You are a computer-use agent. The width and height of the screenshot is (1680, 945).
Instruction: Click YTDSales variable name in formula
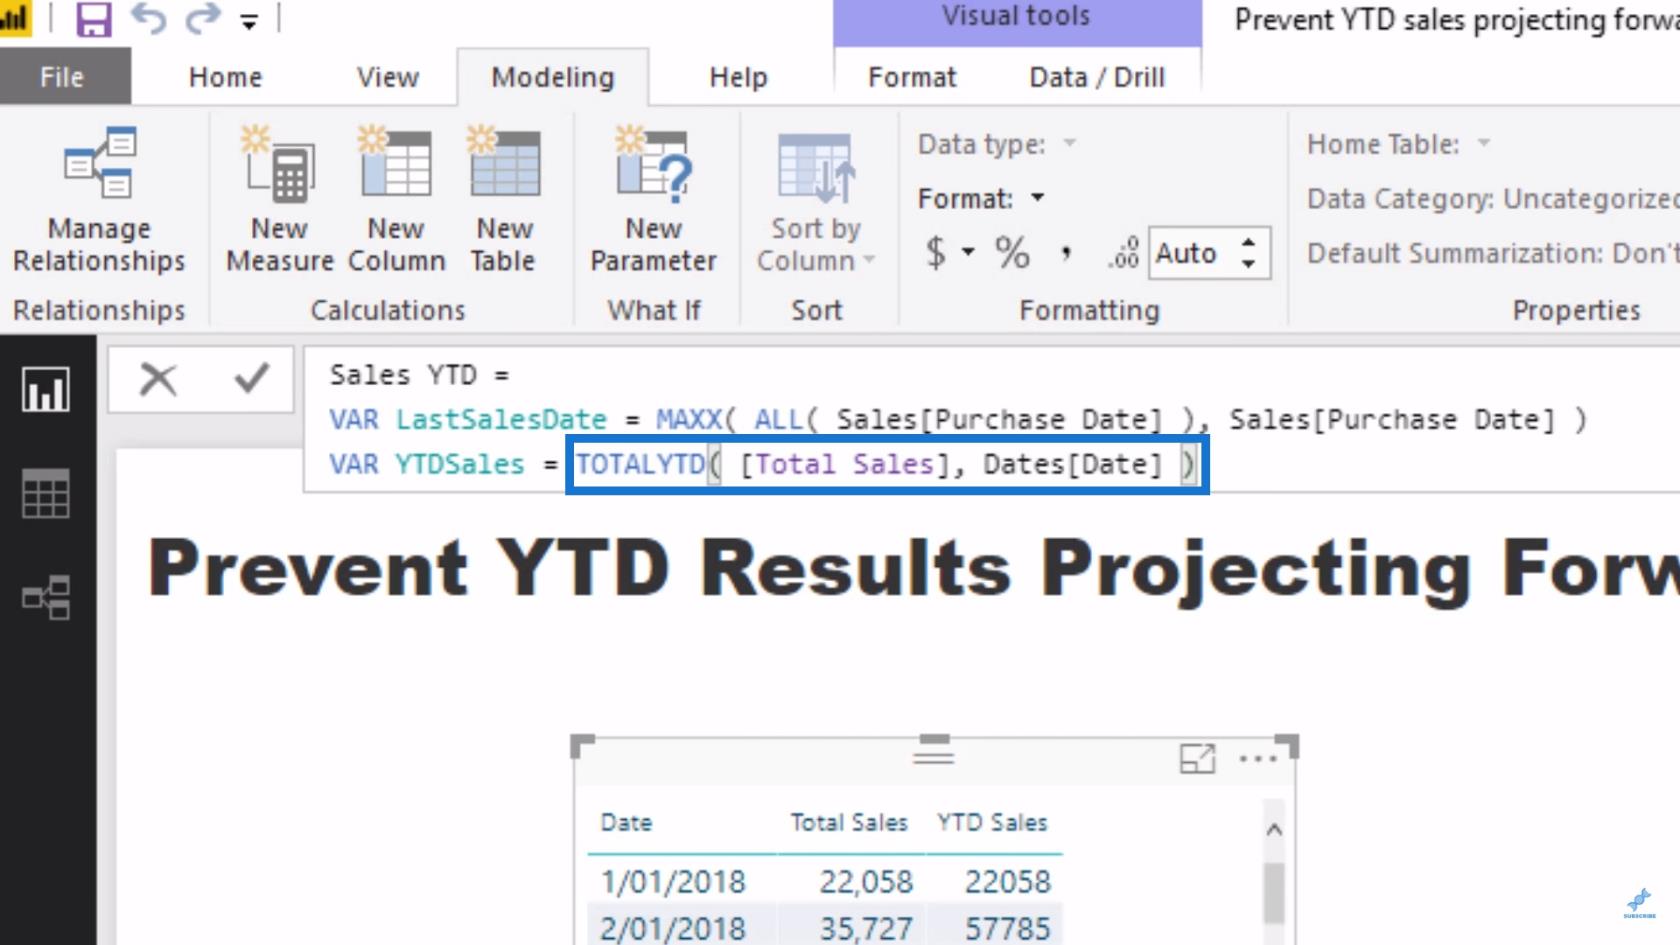click(459, 464)
